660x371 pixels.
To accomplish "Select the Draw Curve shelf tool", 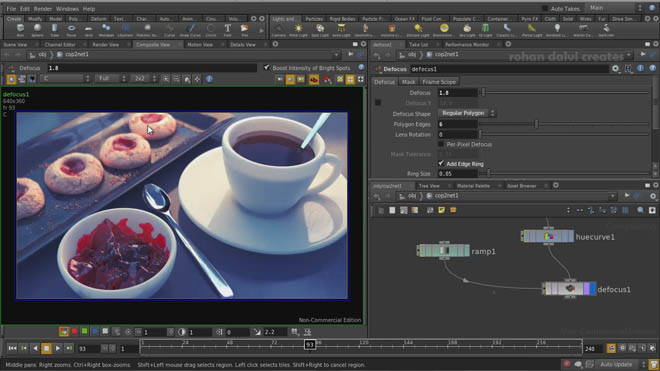I will point(190,30).
